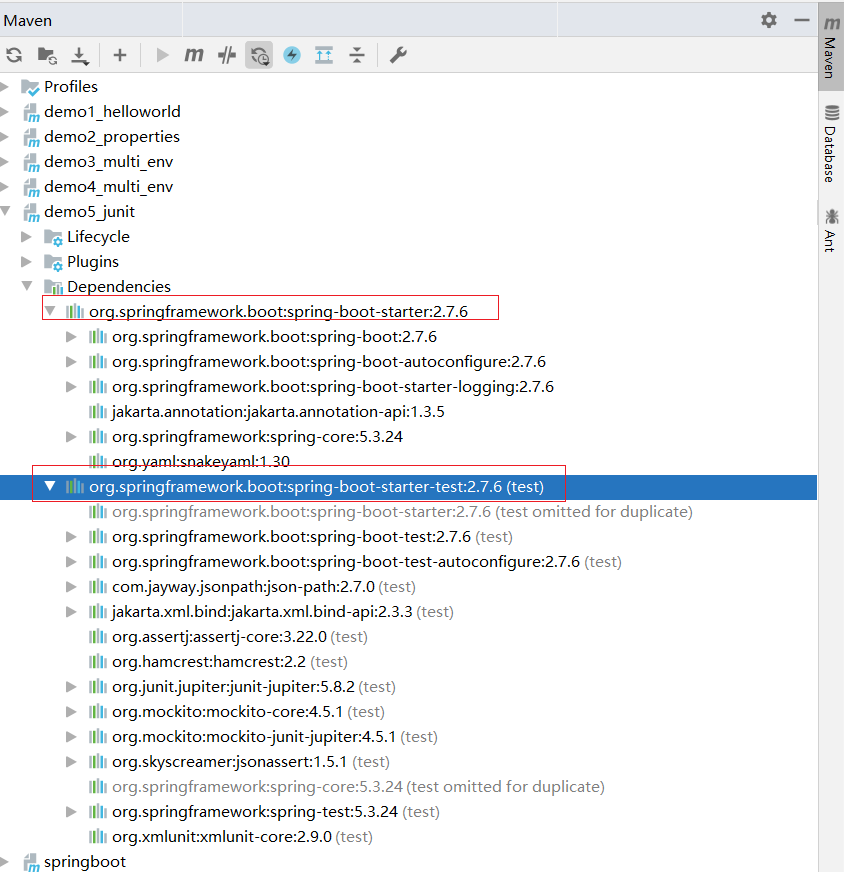The height and width of the screenshot is (872, 844).
Task: Open the Ant side tool tab
Action: pos(830,229)
